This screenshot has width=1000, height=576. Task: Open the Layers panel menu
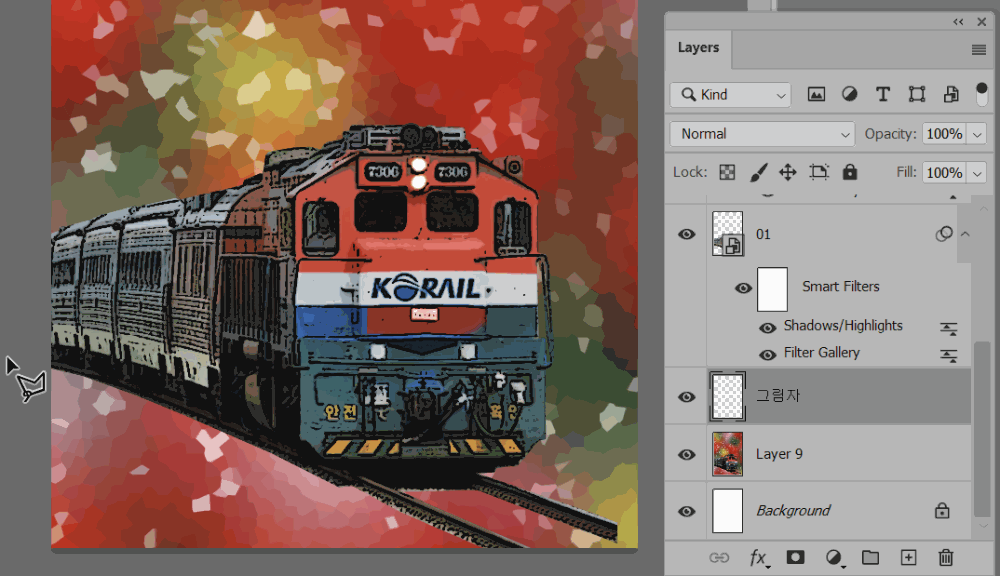tap(979, 50)
